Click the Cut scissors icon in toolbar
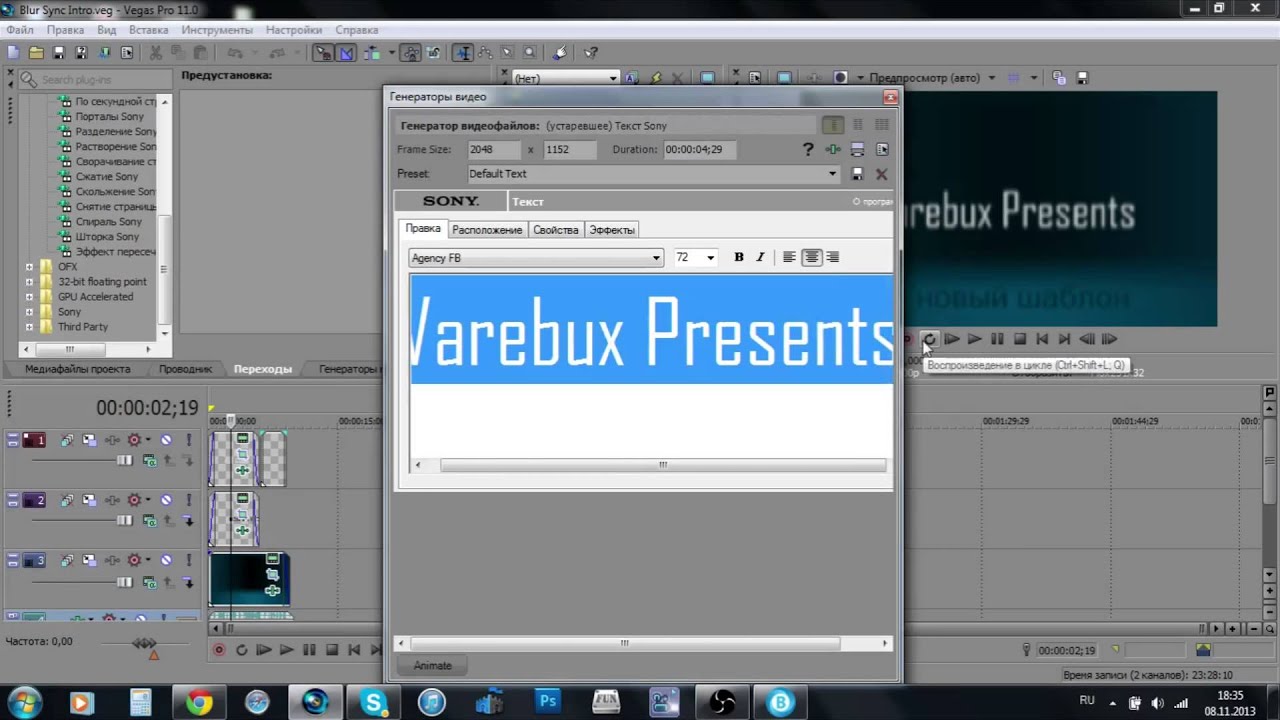1280x720 pixels. tap(156, 53)
